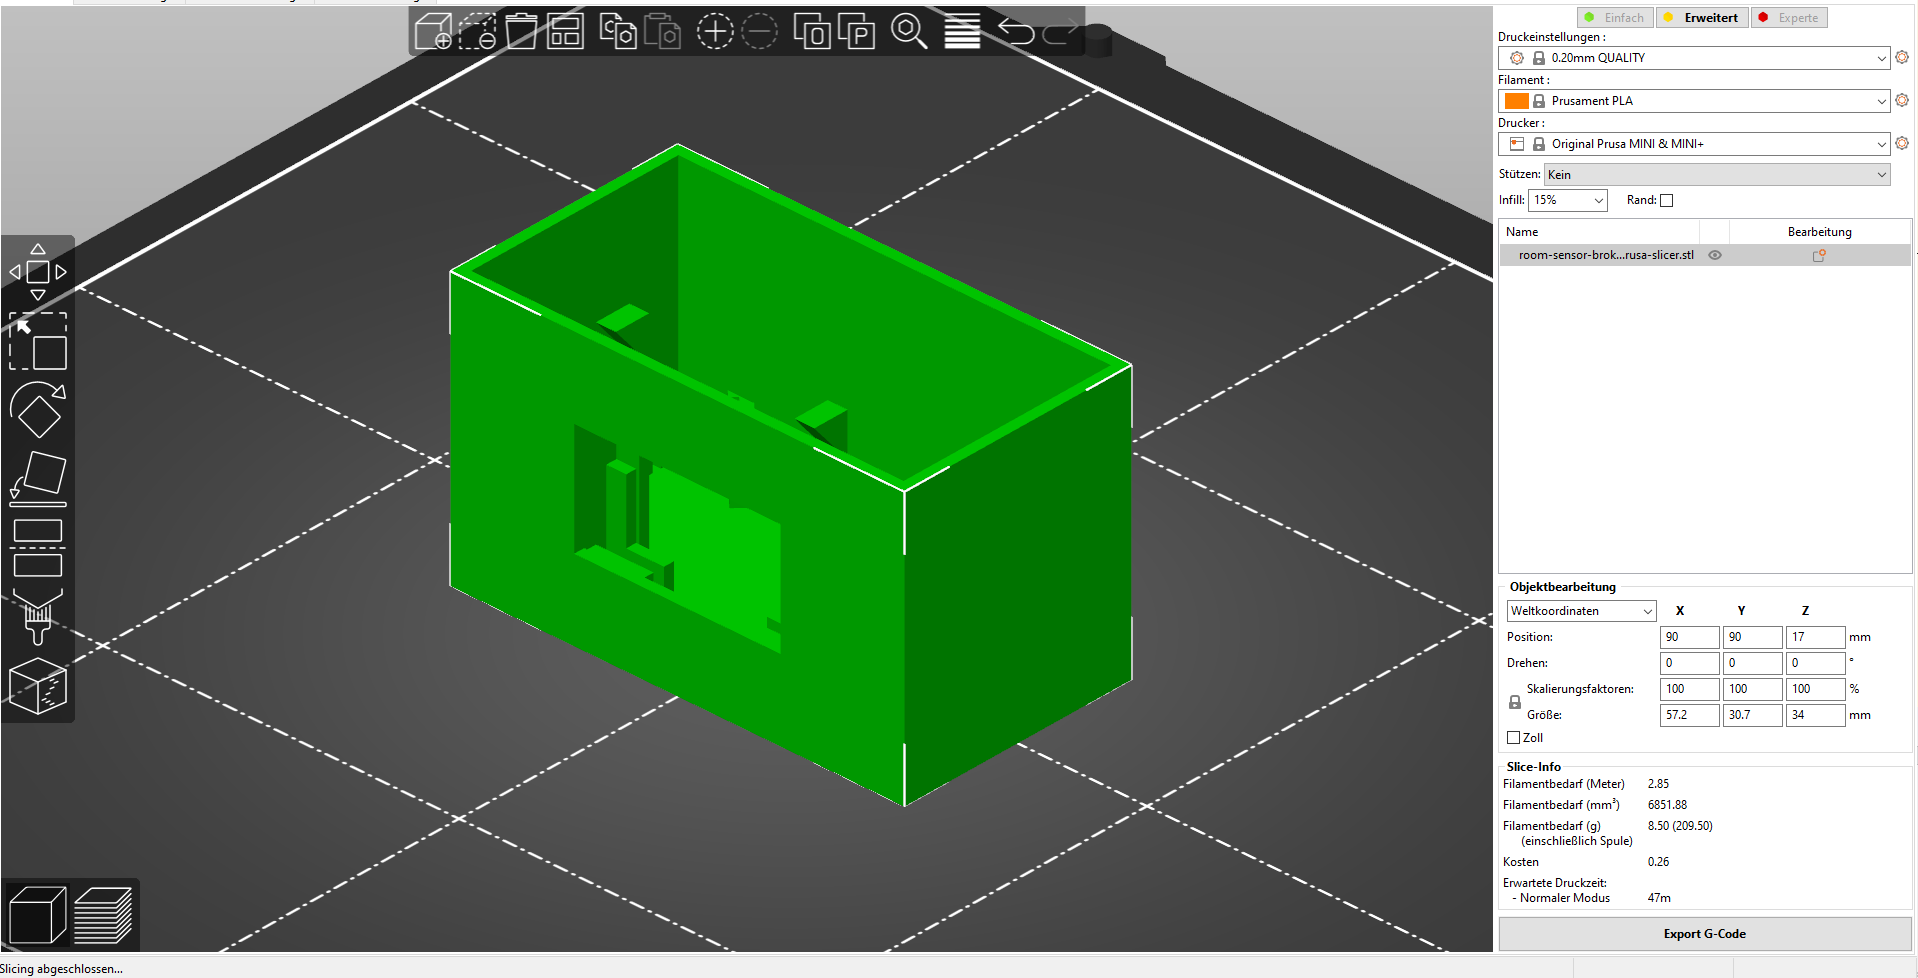The width and height of the screenshot is (1918, 978).
Task: Click the Split to parts icon
Action: (x=857, y=32)
